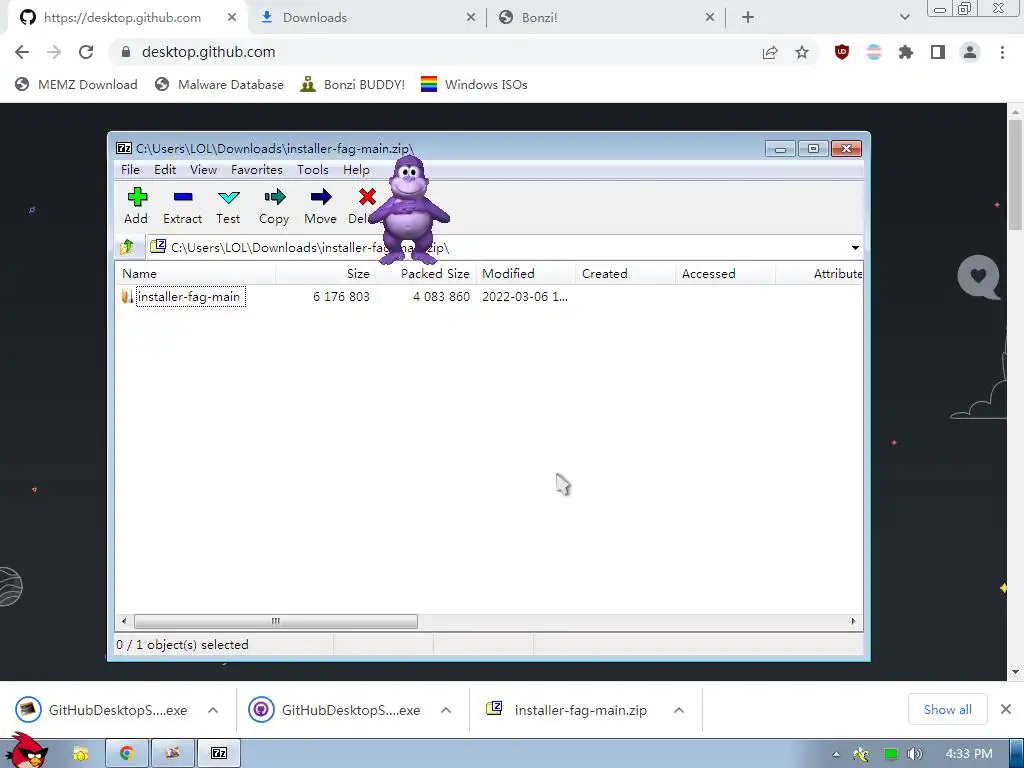Click the browser page vertical scrollbar

click(1015, 175)
